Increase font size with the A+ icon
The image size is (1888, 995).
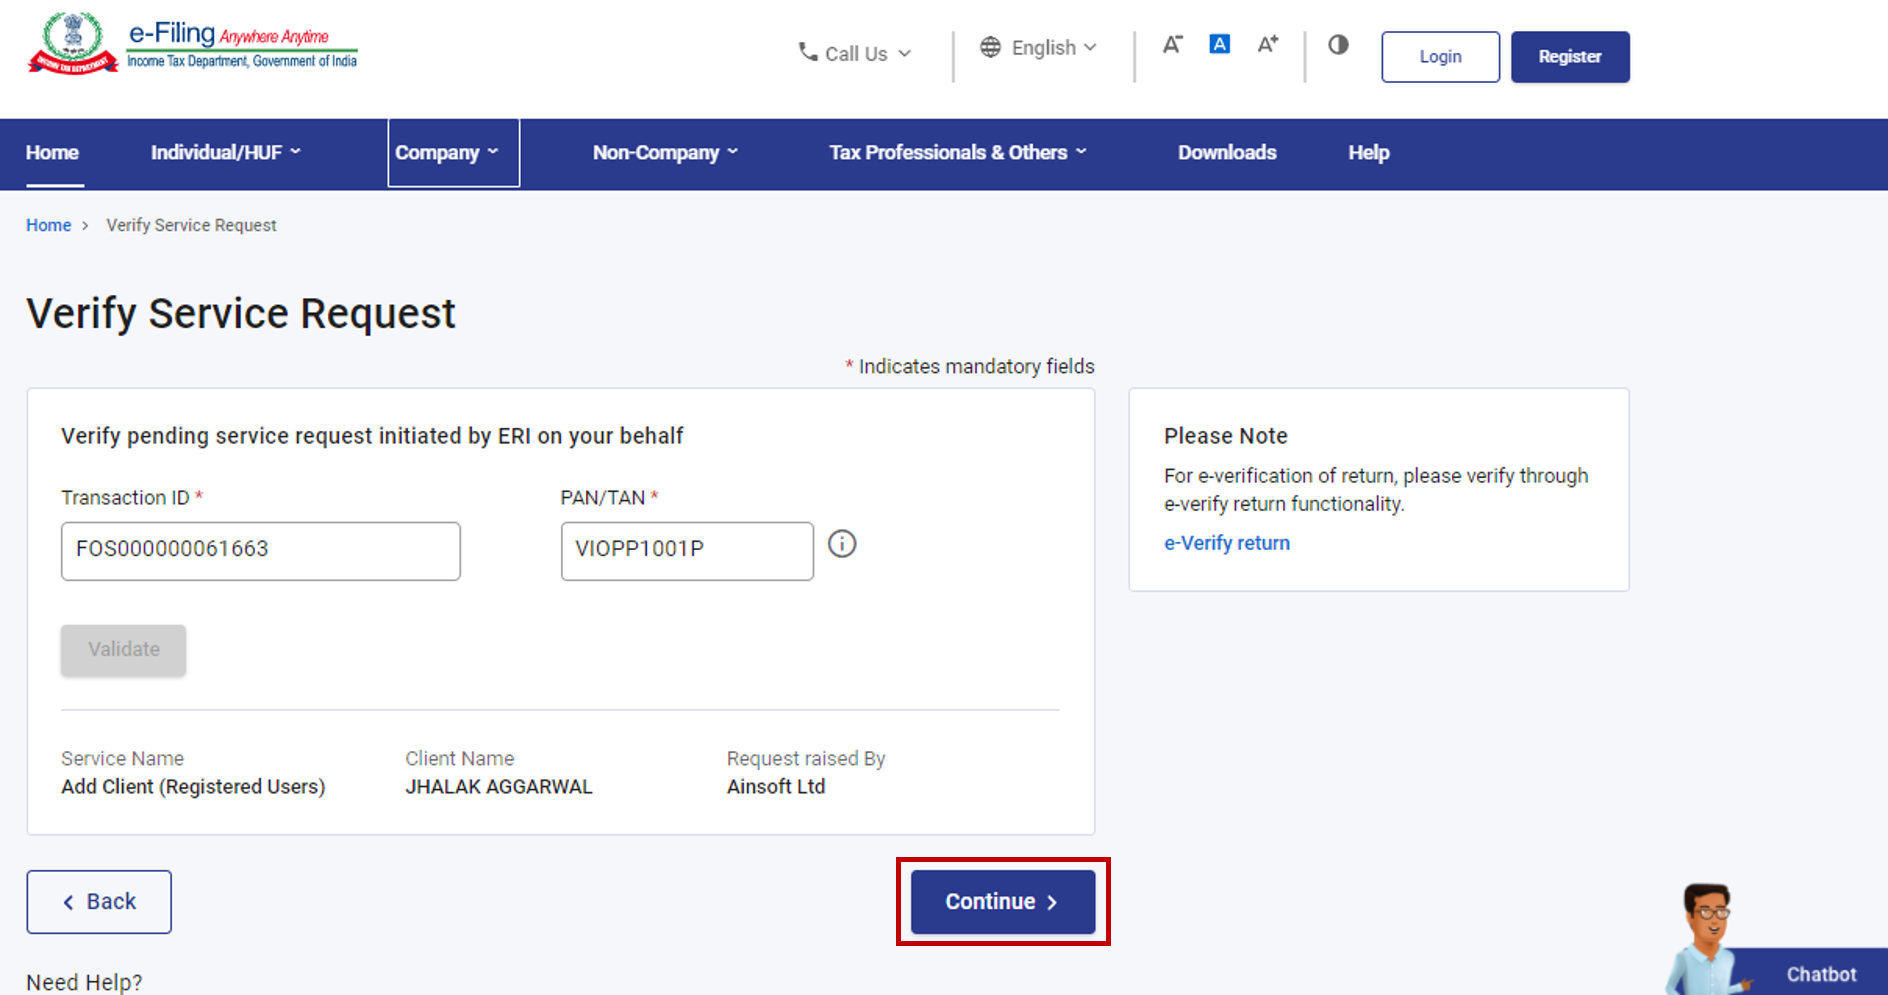coord(1267,45)
